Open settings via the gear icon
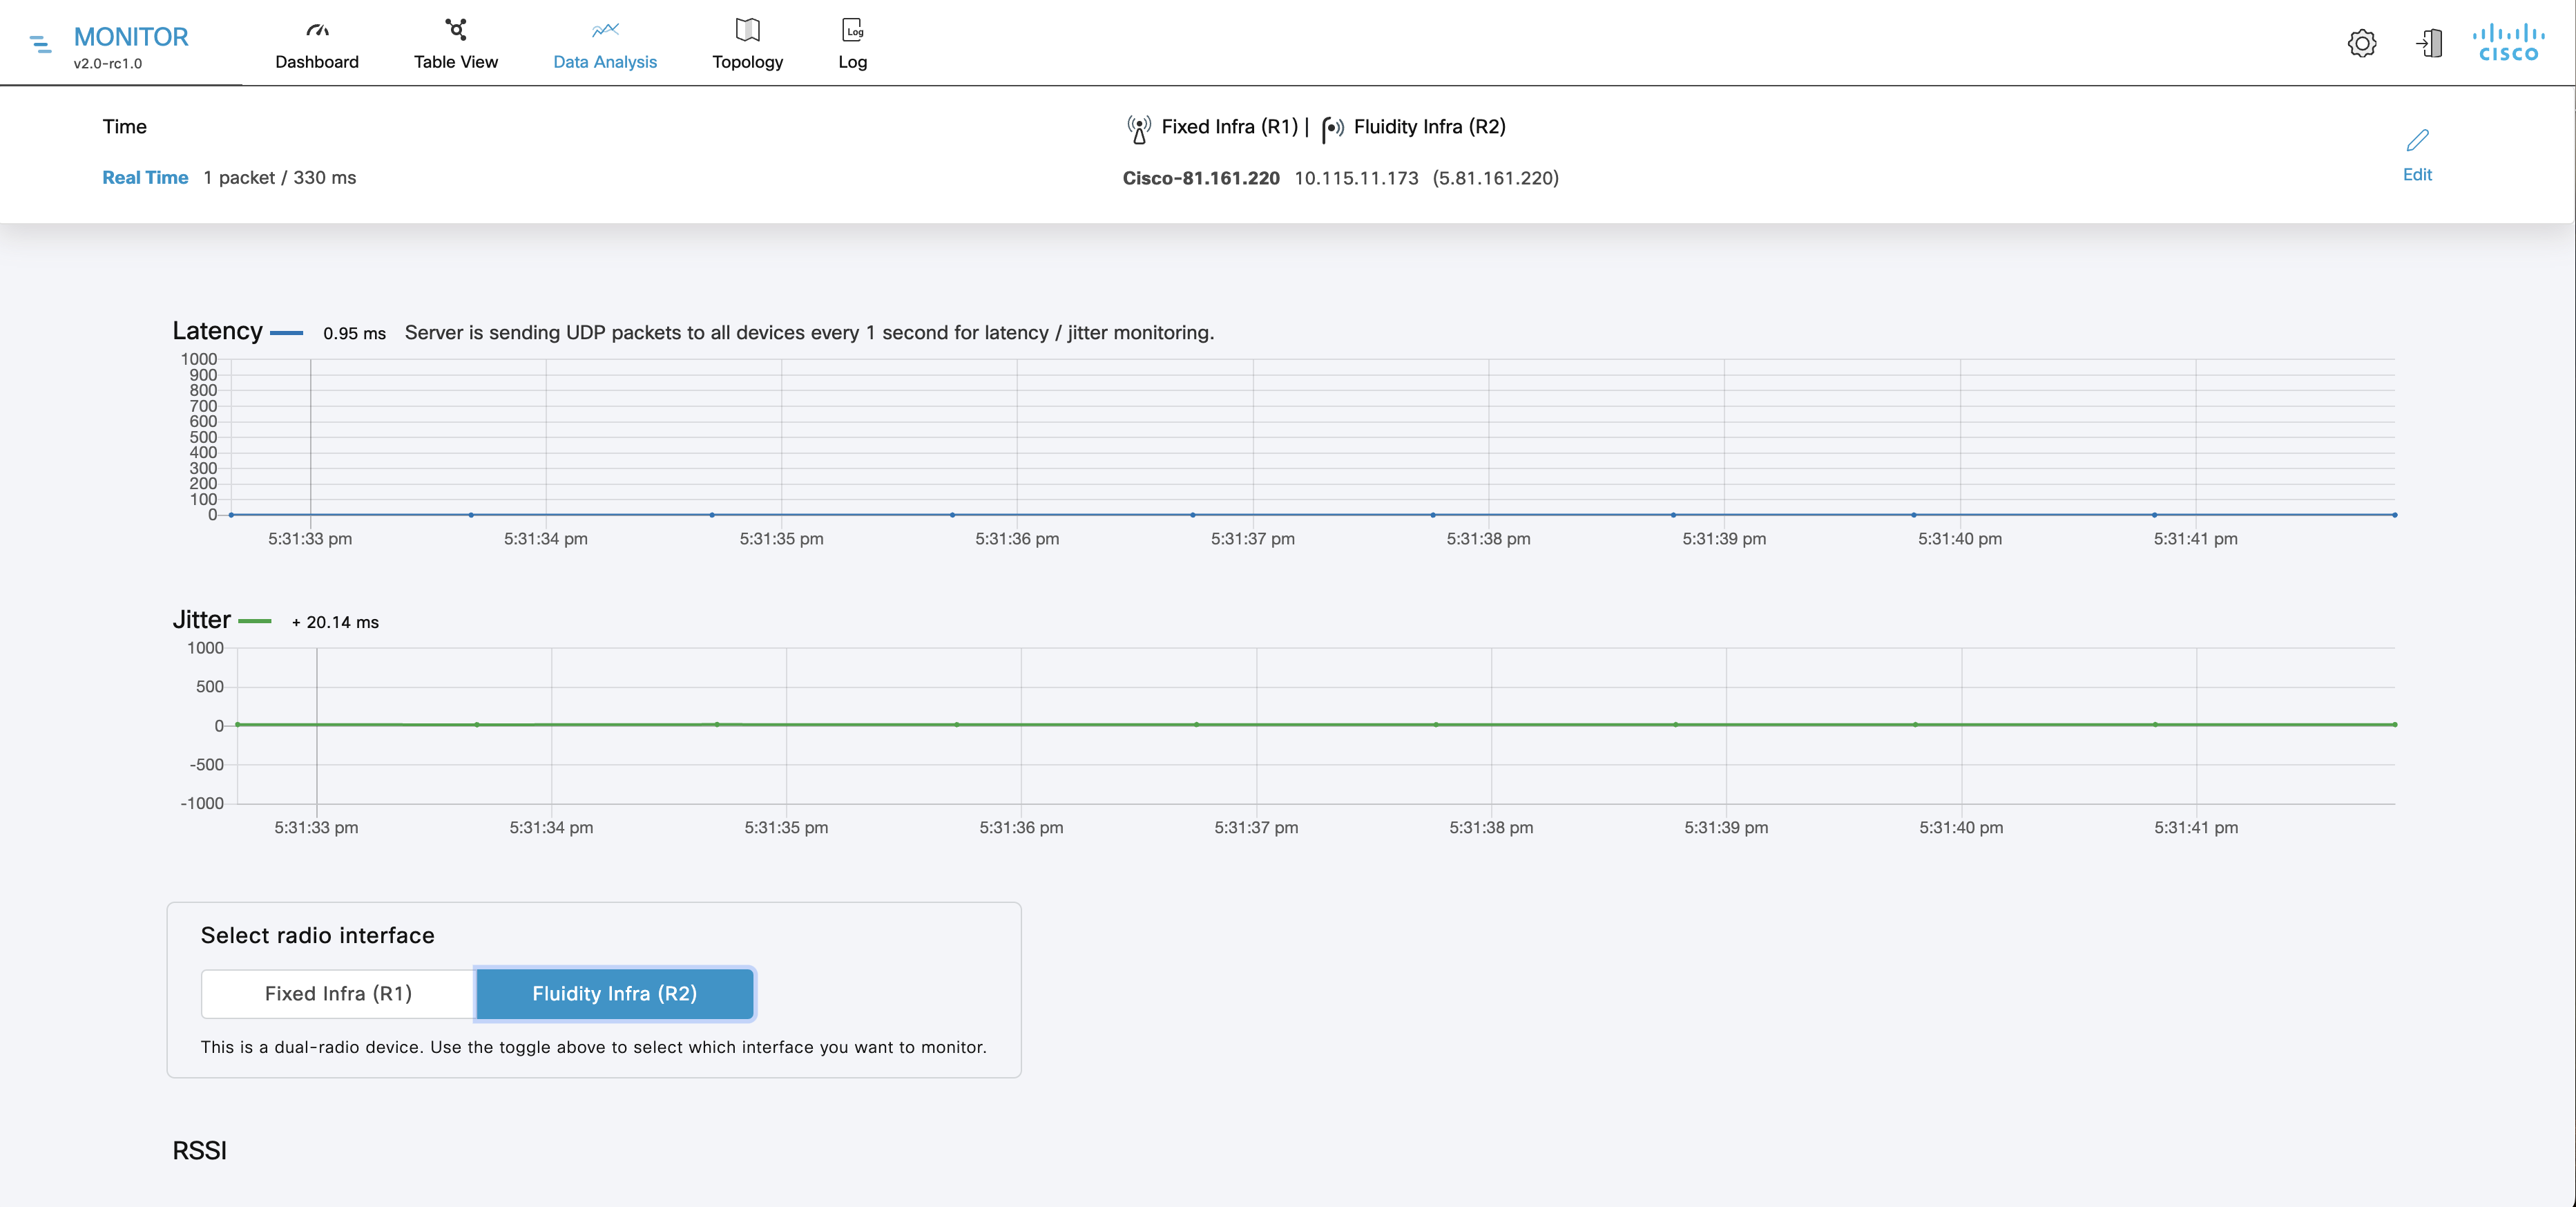Viewport: 2576px width, 1207px height. (2362, 43)
